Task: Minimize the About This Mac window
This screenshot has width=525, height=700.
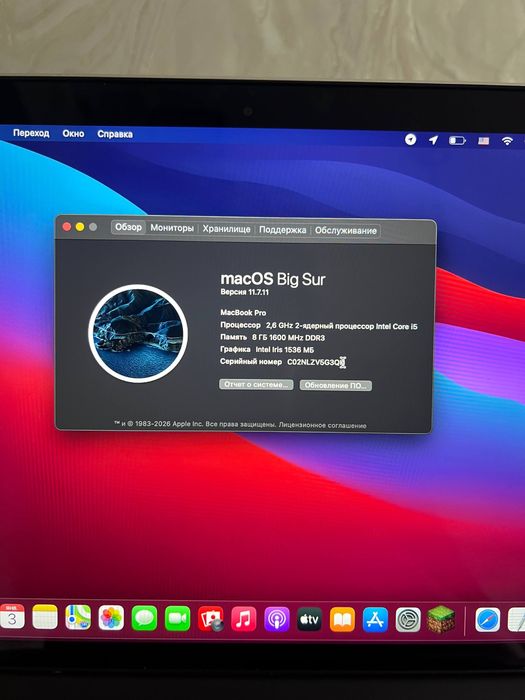Action: (x=80, y=227)
